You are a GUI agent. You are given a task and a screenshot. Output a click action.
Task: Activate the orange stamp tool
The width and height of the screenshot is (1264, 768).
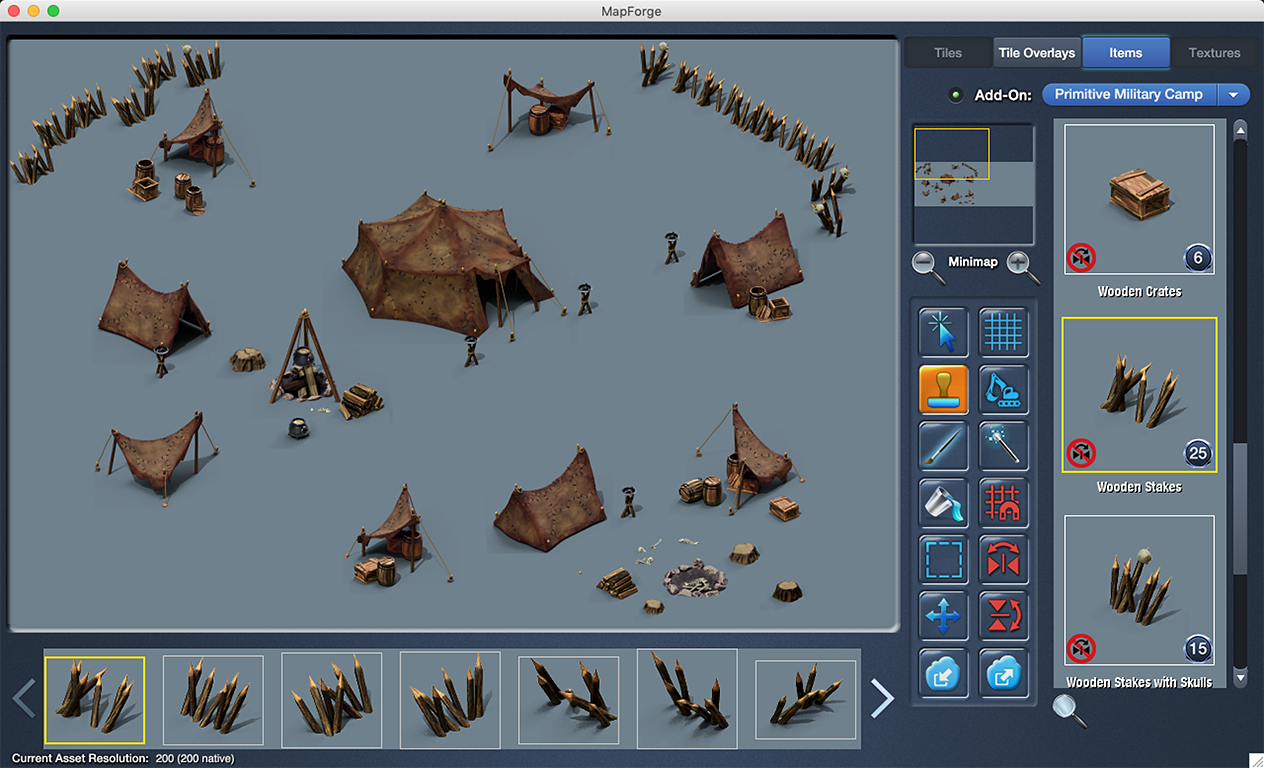pos(943,389)
